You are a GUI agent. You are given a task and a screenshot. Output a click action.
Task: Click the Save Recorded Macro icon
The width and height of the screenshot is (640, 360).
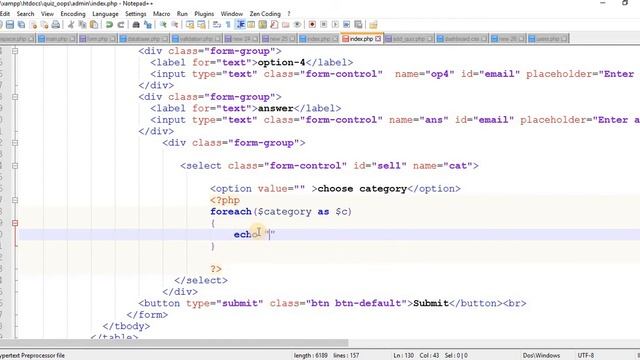click(358, 24)
